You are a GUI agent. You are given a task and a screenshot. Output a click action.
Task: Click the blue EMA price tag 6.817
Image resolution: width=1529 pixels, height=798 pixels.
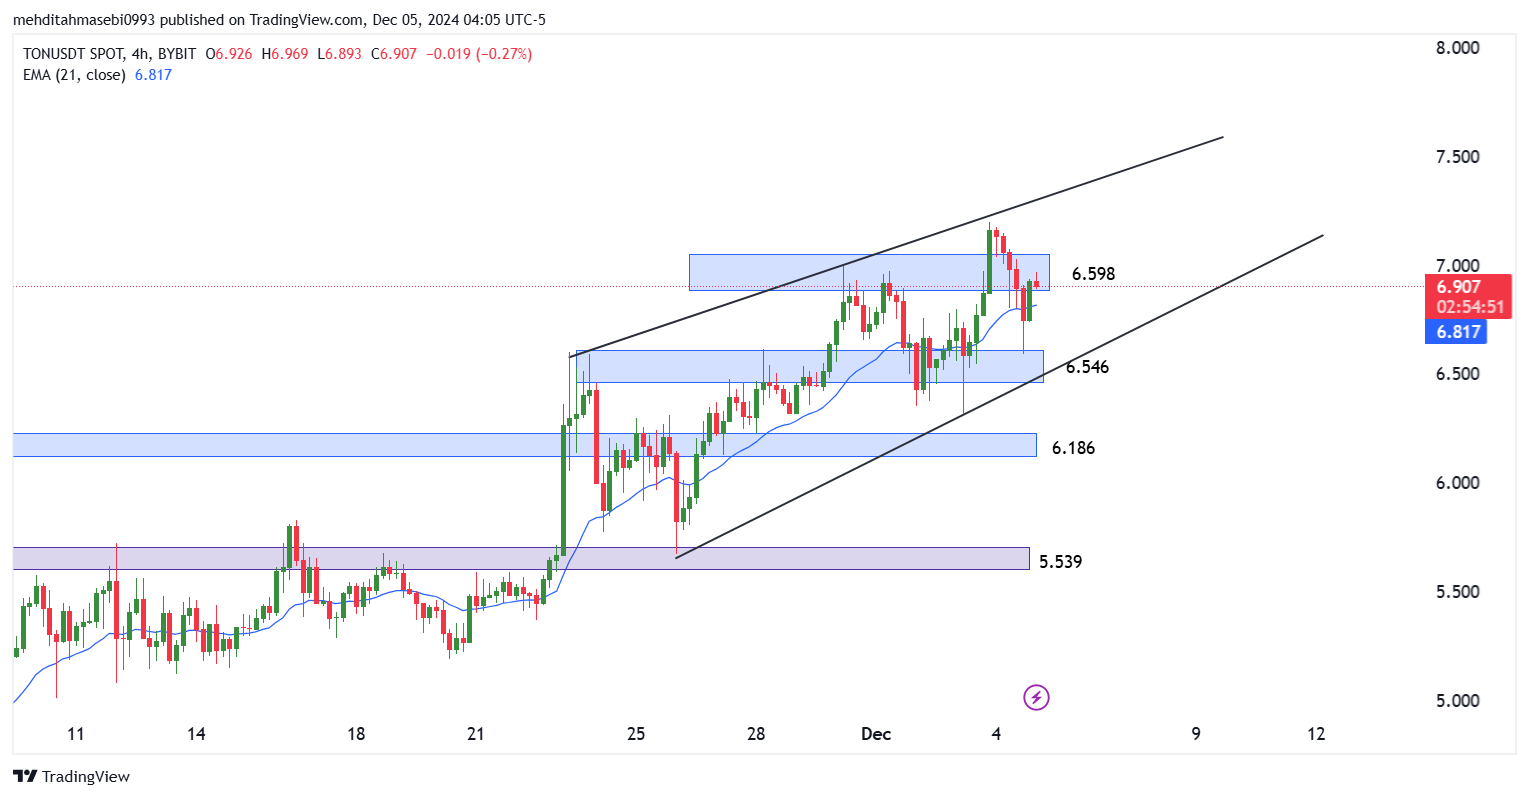pyautogui.click(x=1458, y=332)
